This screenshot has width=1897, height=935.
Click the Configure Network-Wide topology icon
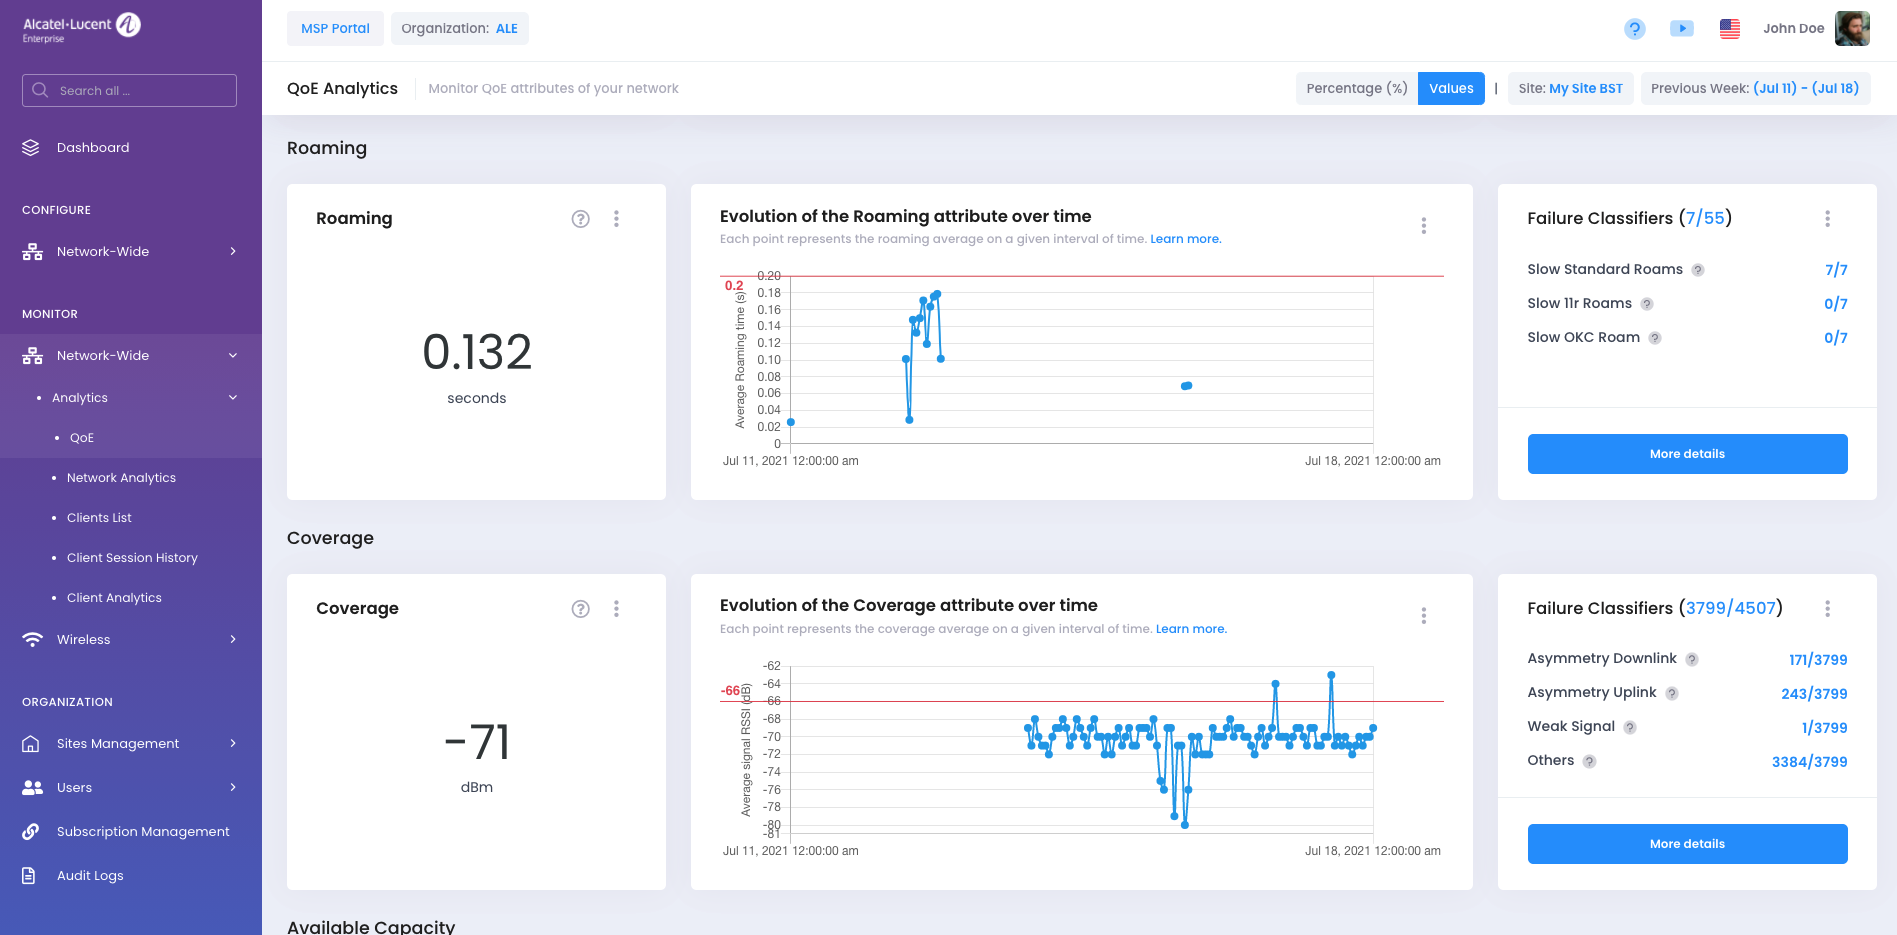(32, 251)
